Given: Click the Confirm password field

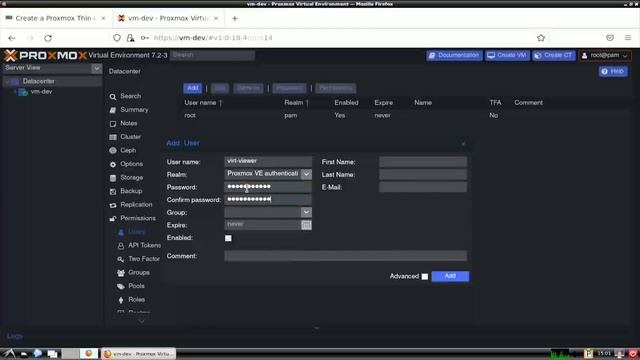Looking at the screenshot, I should pos(268,200).
